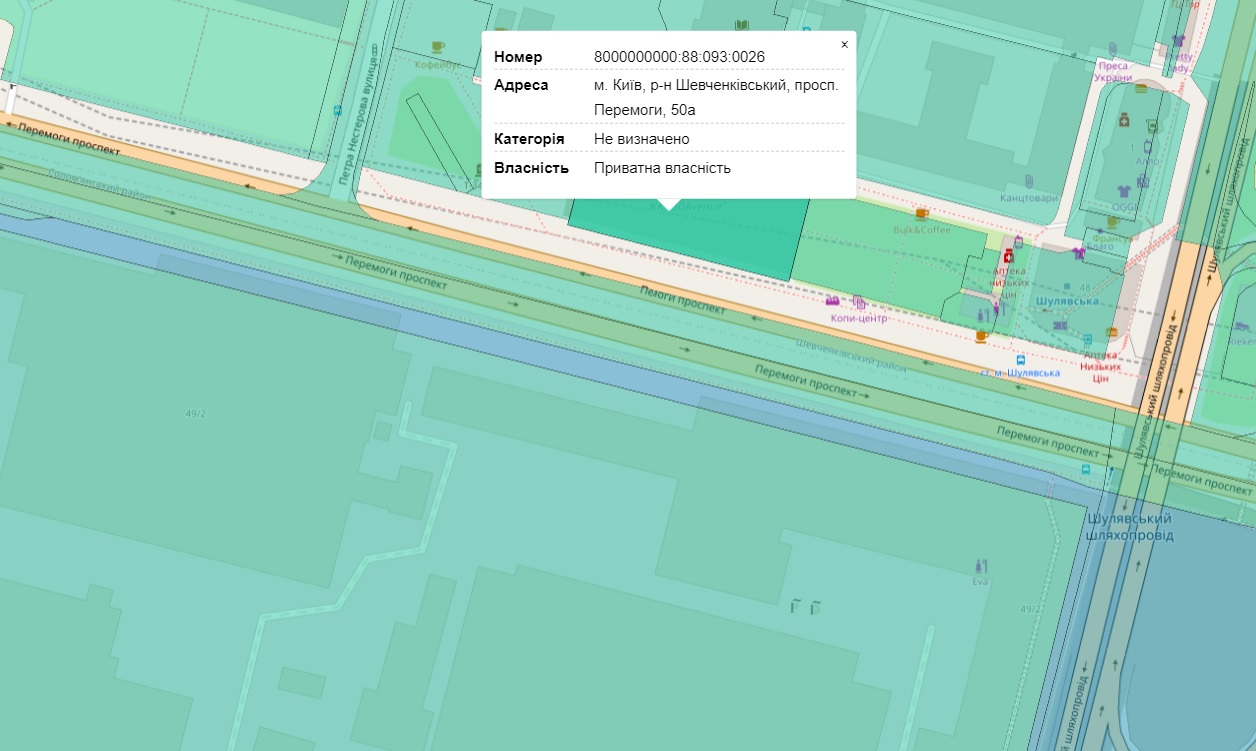
Task: Click the ст. м. Шулявська bus stop icon
Action: pos(1020,360)
